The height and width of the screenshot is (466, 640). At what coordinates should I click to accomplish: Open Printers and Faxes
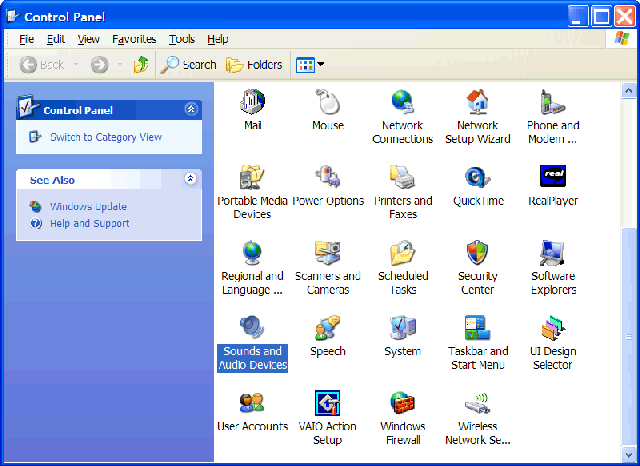pos(403,192)
